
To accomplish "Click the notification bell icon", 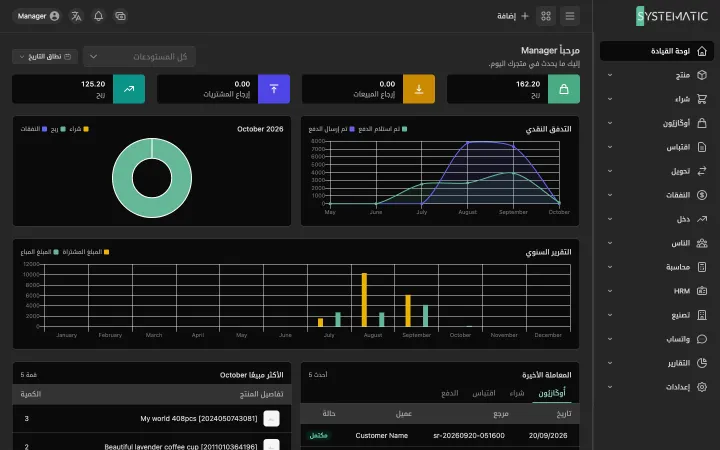I will point(98,16).
